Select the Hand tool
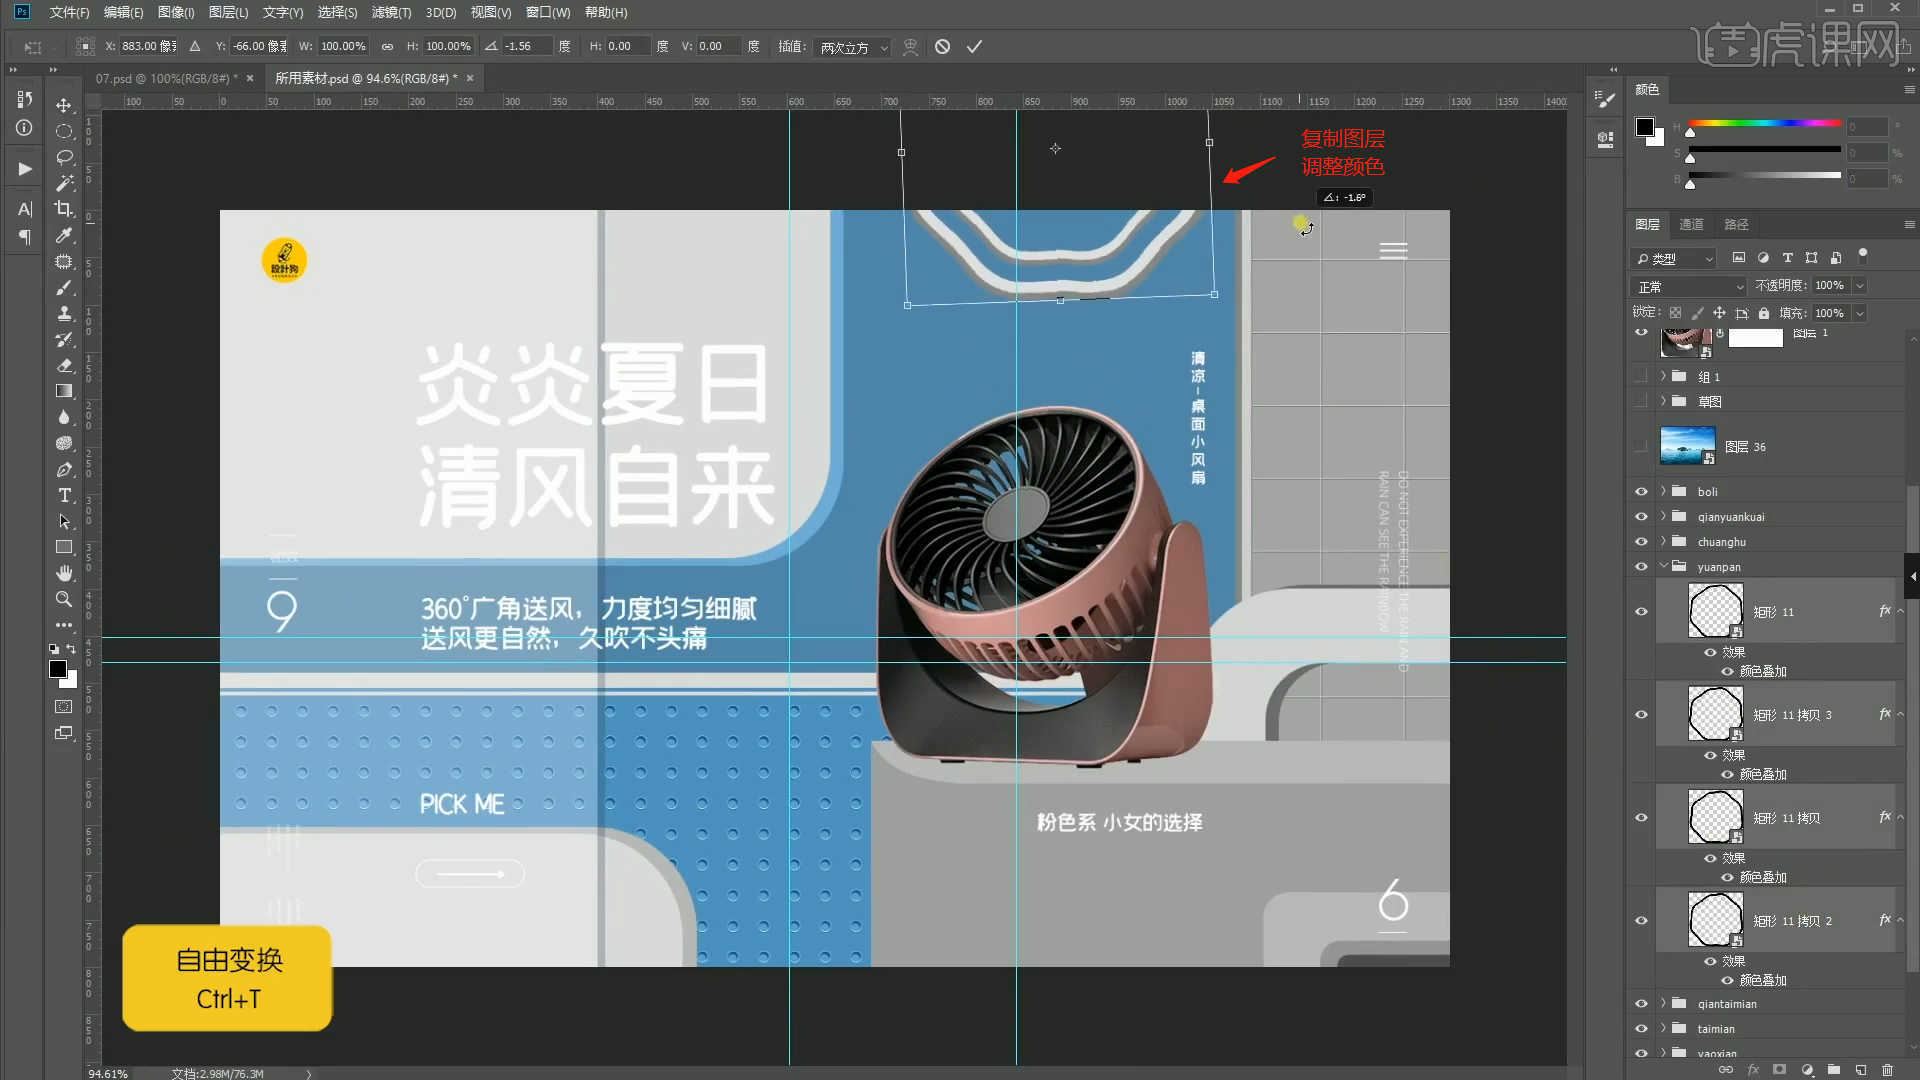Screen dimensions: 1920x1080 click(64, 573)
